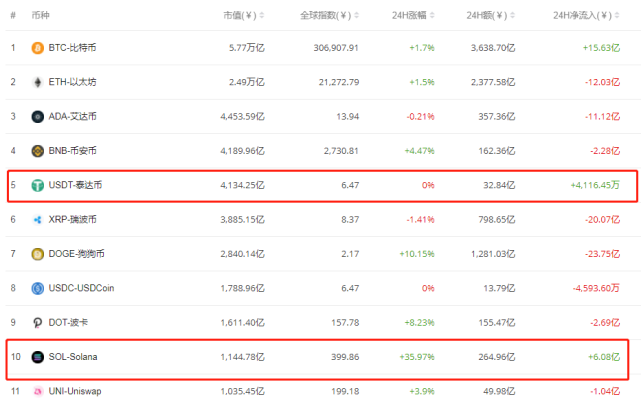
Task: Click SOL 24H volume 264.96亿
Action: point(497,357)
